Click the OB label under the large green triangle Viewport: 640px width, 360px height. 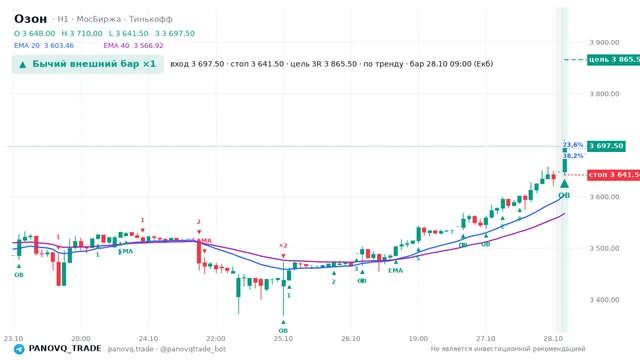tap(564, 196)
